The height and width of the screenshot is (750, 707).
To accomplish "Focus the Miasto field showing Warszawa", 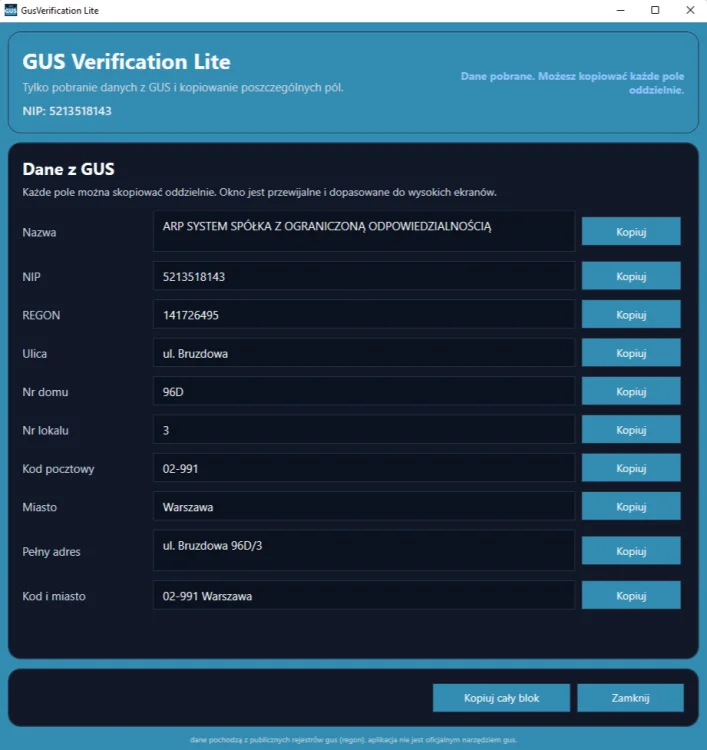I will coord(364,506).
